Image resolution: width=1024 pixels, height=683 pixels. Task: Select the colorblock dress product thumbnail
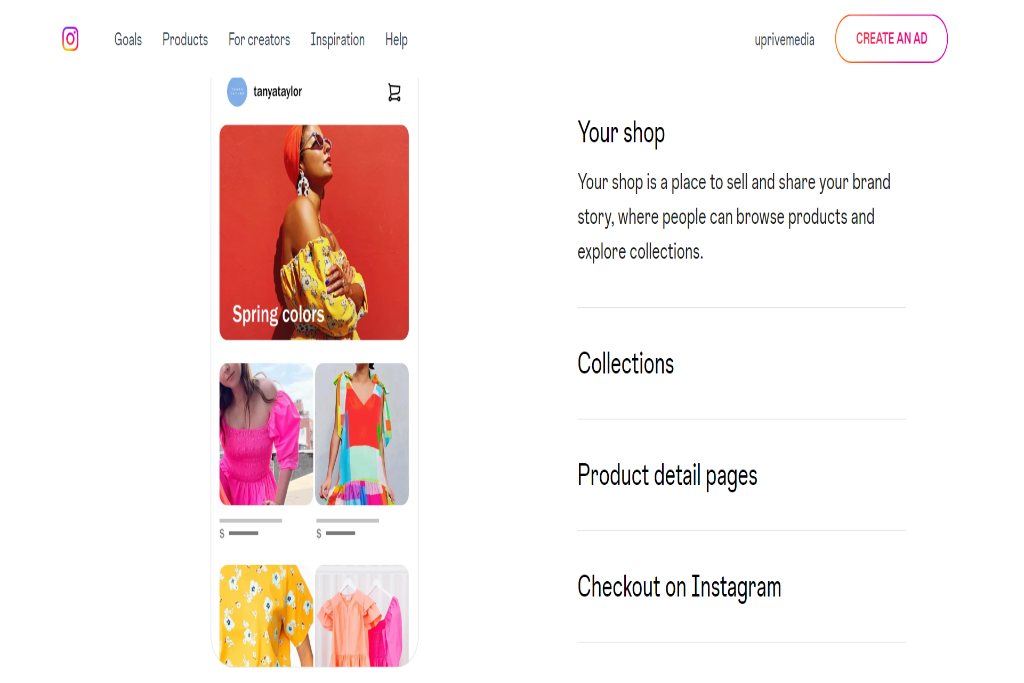pos(362,434)
